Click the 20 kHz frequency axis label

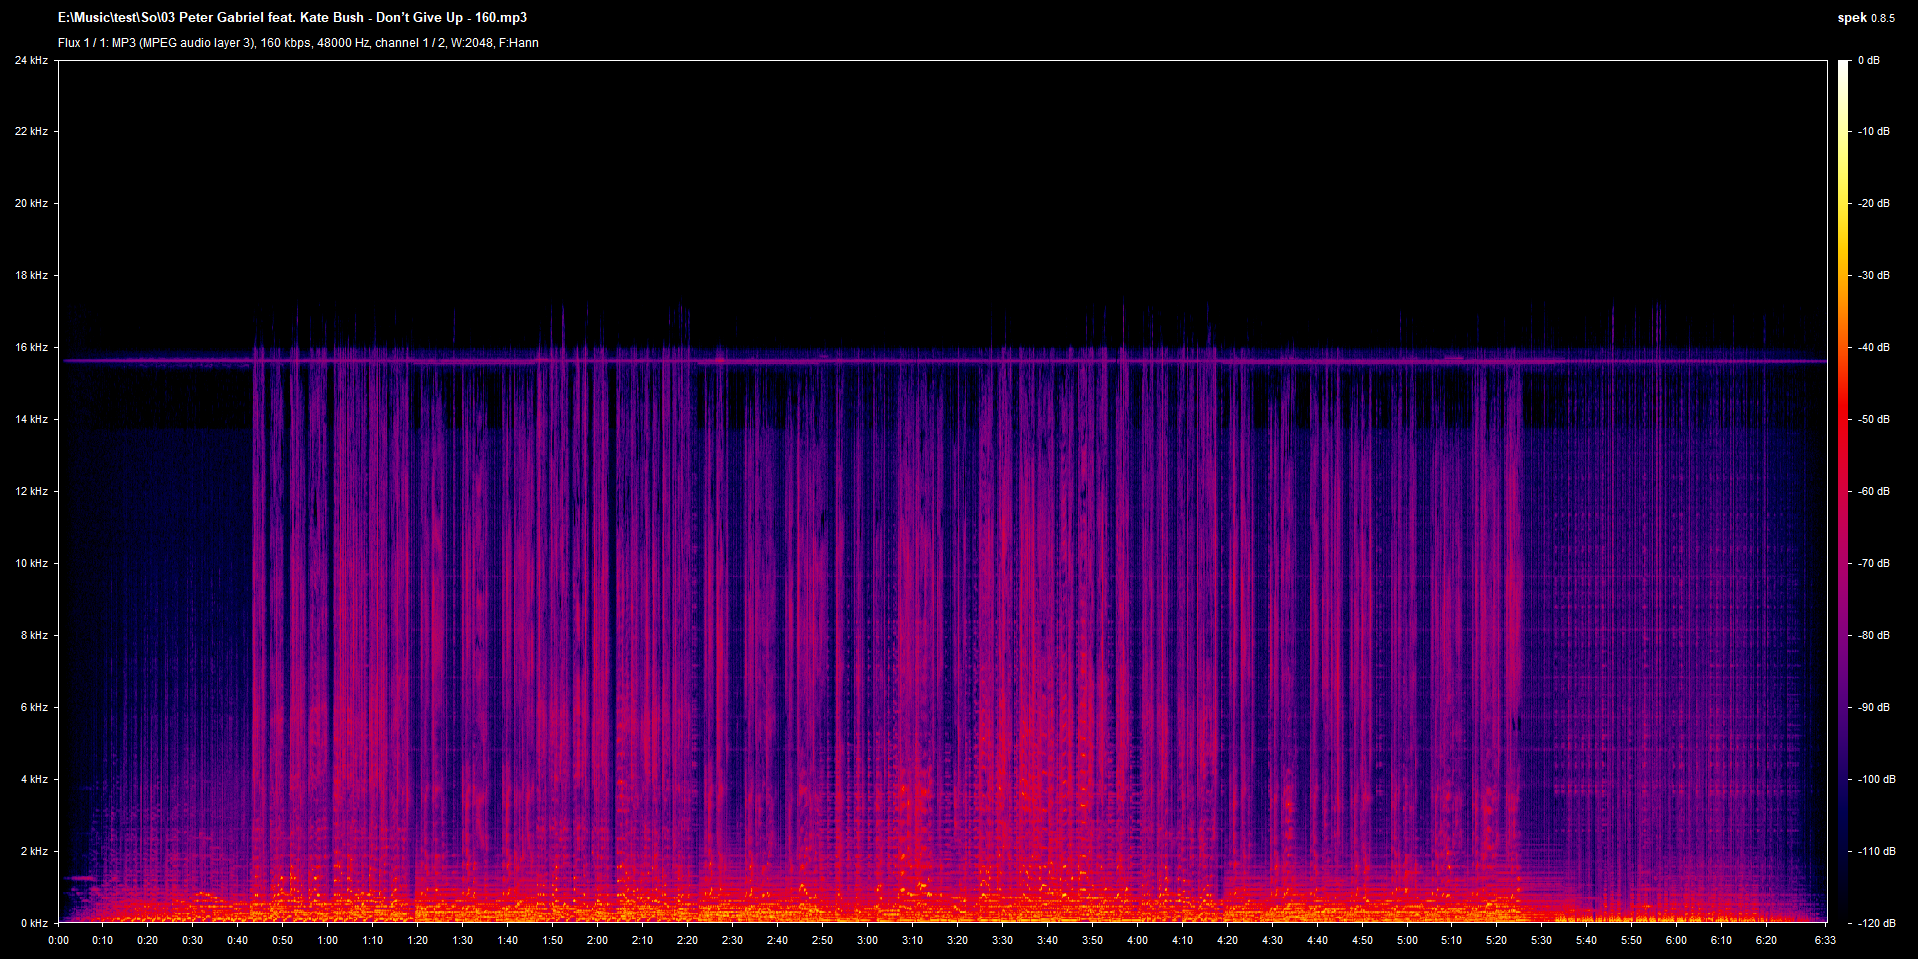coord(31,203)
